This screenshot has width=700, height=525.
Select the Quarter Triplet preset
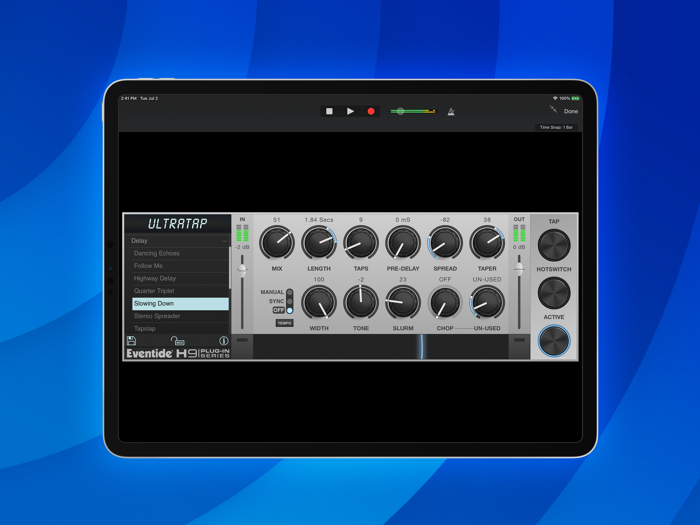[180, 291]
